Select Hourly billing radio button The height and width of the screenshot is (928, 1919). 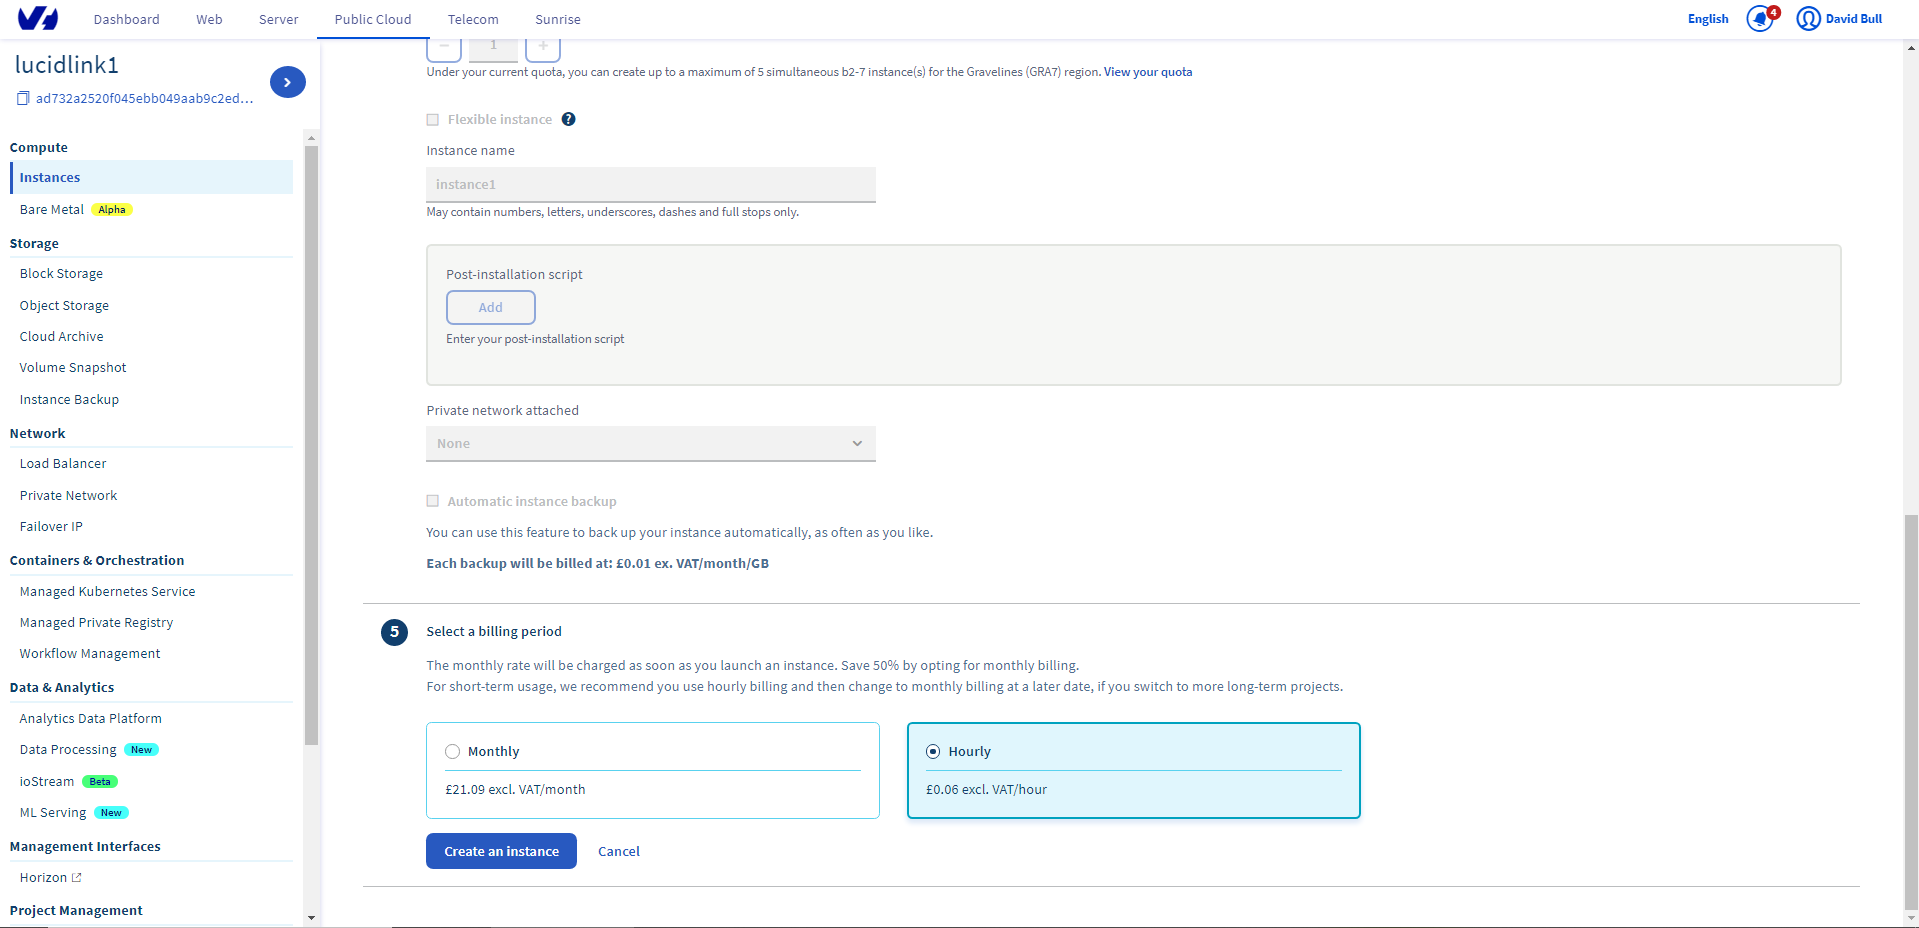[x=933, y=752]
